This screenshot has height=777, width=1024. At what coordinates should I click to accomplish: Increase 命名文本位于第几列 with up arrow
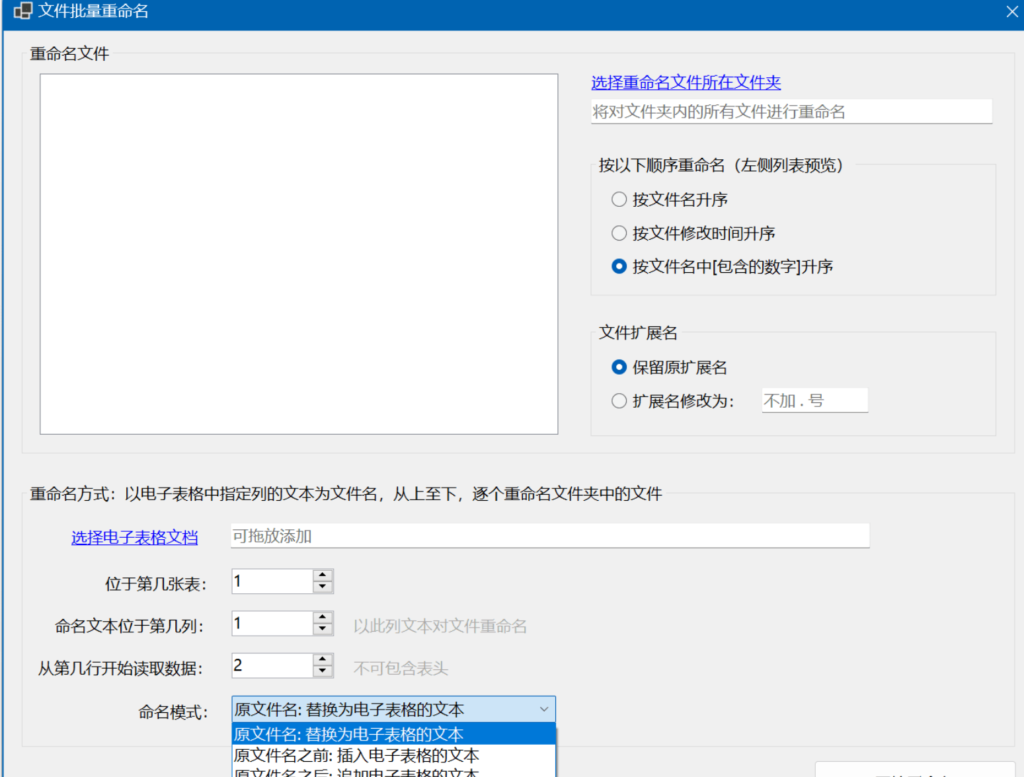323,618
